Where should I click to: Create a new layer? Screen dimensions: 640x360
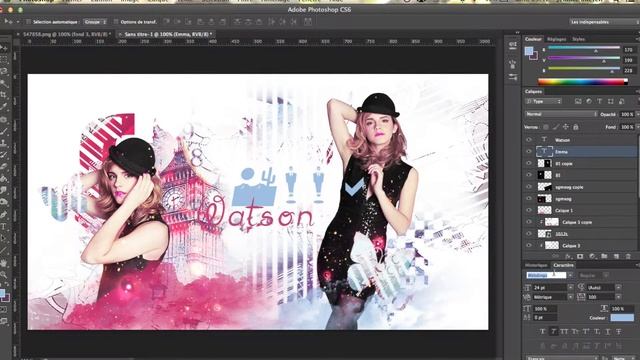616,256
